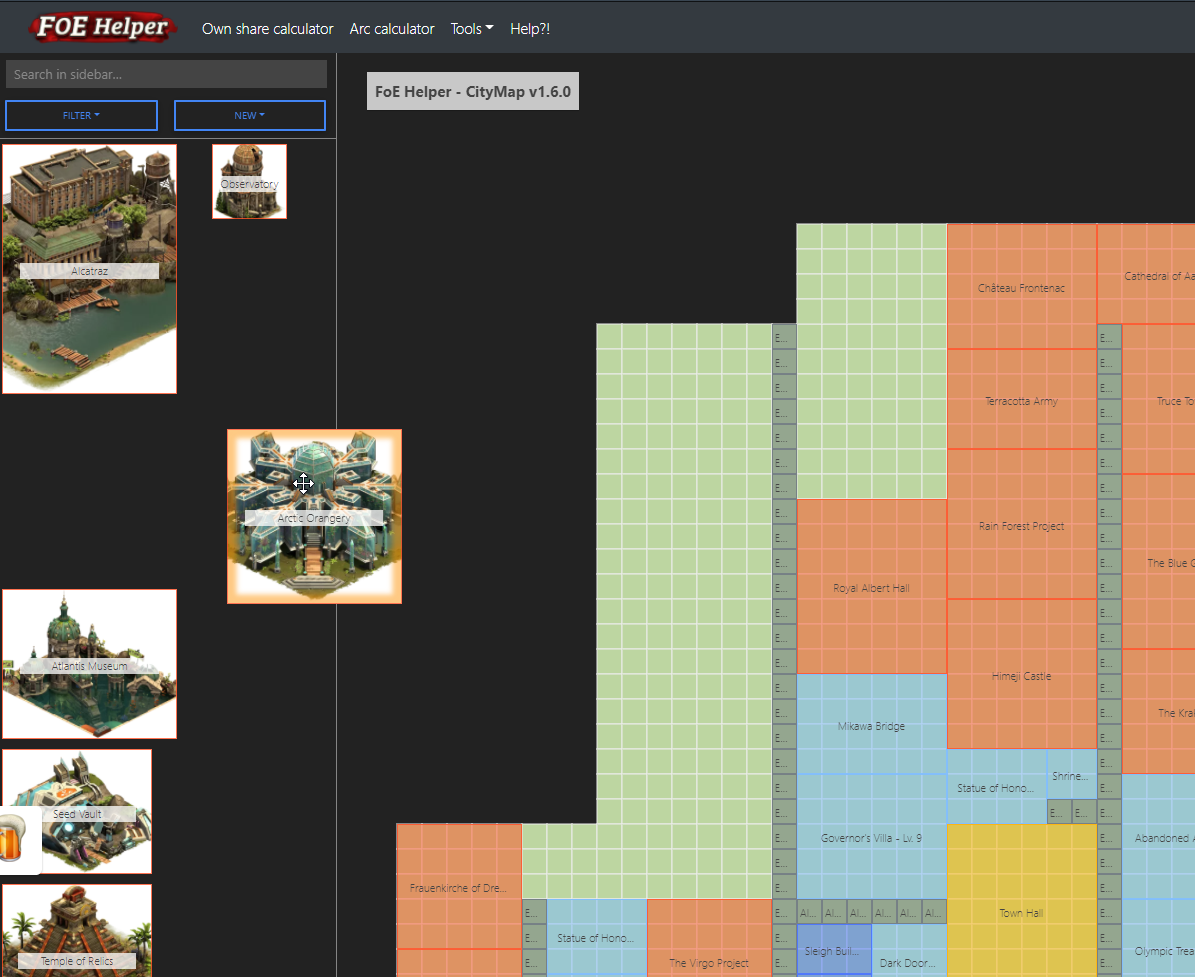Viewport: 1195px width, 977px height.
Task: Select the Atlantis Museum thumbnail
Action: point(89,664)
